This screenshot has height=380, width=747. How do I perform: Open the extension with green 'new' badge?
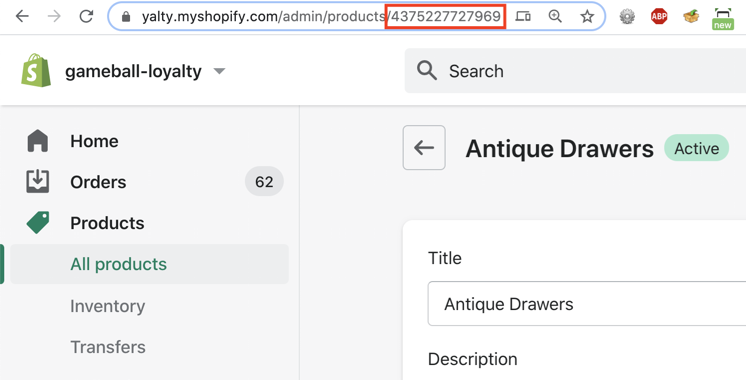(723, 19)
